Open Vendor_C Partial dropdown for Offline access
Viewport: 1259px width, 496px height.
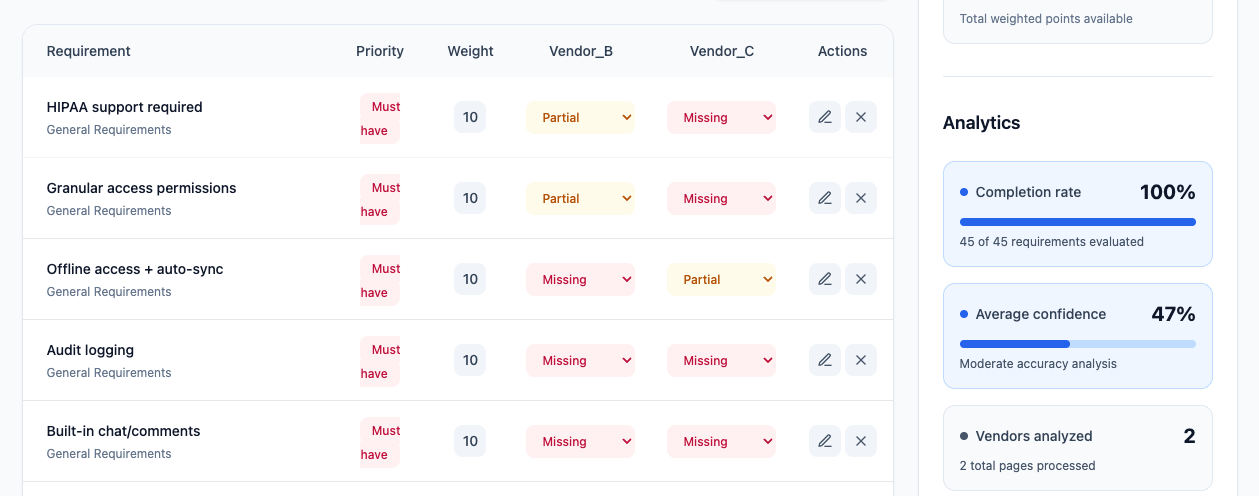click(x=721, y=279)
